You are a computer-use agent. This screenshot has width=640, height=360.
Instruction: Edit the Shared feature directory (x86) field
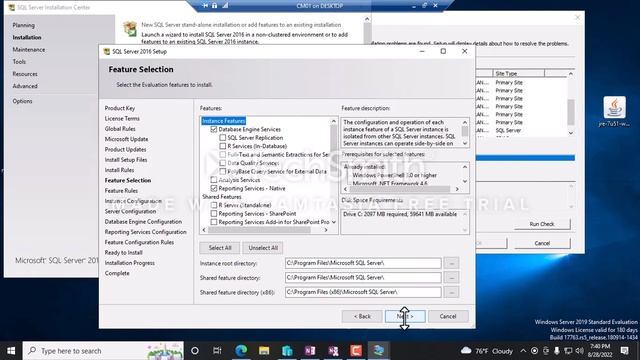363,292
